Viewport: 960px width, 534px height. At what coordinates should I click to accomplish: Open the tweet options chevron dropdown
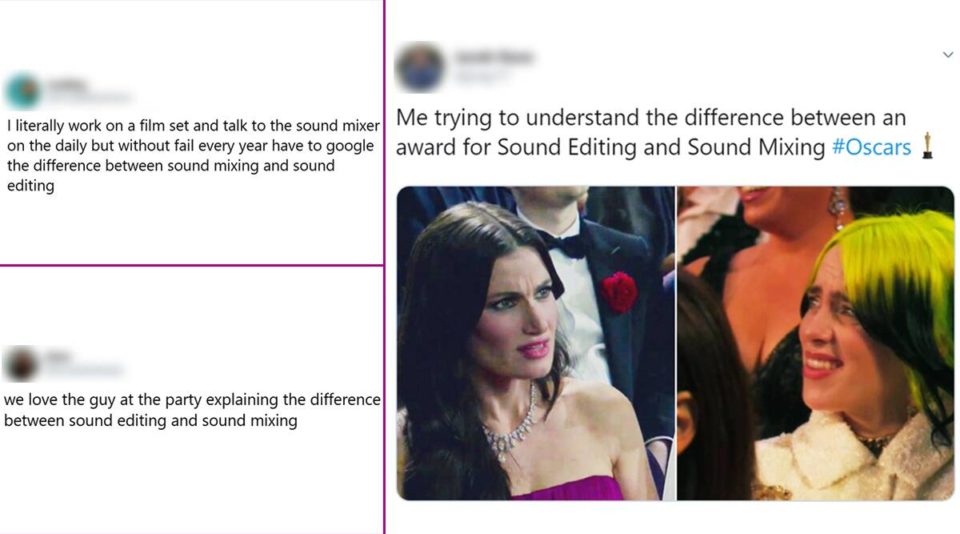coord(948,55)
